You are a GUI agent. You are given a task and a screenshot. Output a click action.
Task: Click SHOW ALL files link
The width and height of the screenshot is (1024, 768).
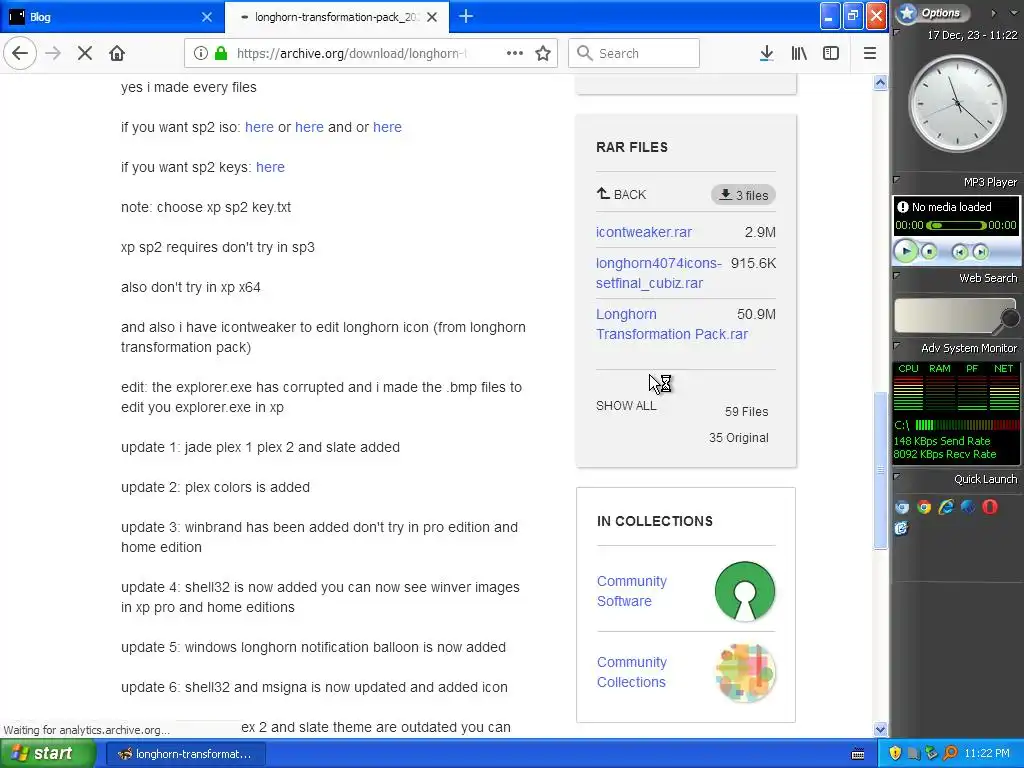point(626,406)
